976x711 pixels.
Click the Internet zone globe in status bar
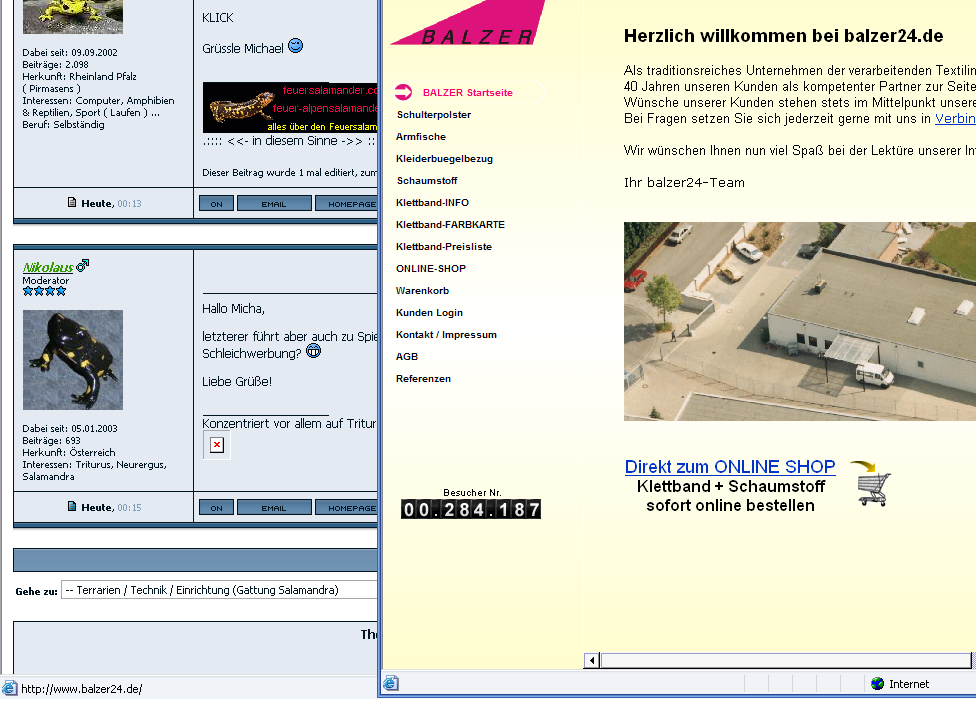click(878, 684)
